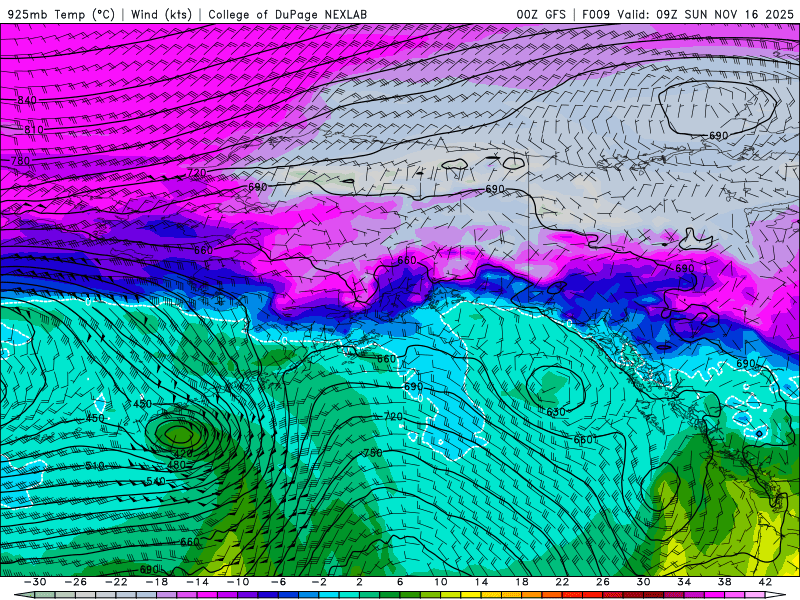
Task: Click the "College of DuPage NEXLAB" credit text
Action: tap(287, 15)
